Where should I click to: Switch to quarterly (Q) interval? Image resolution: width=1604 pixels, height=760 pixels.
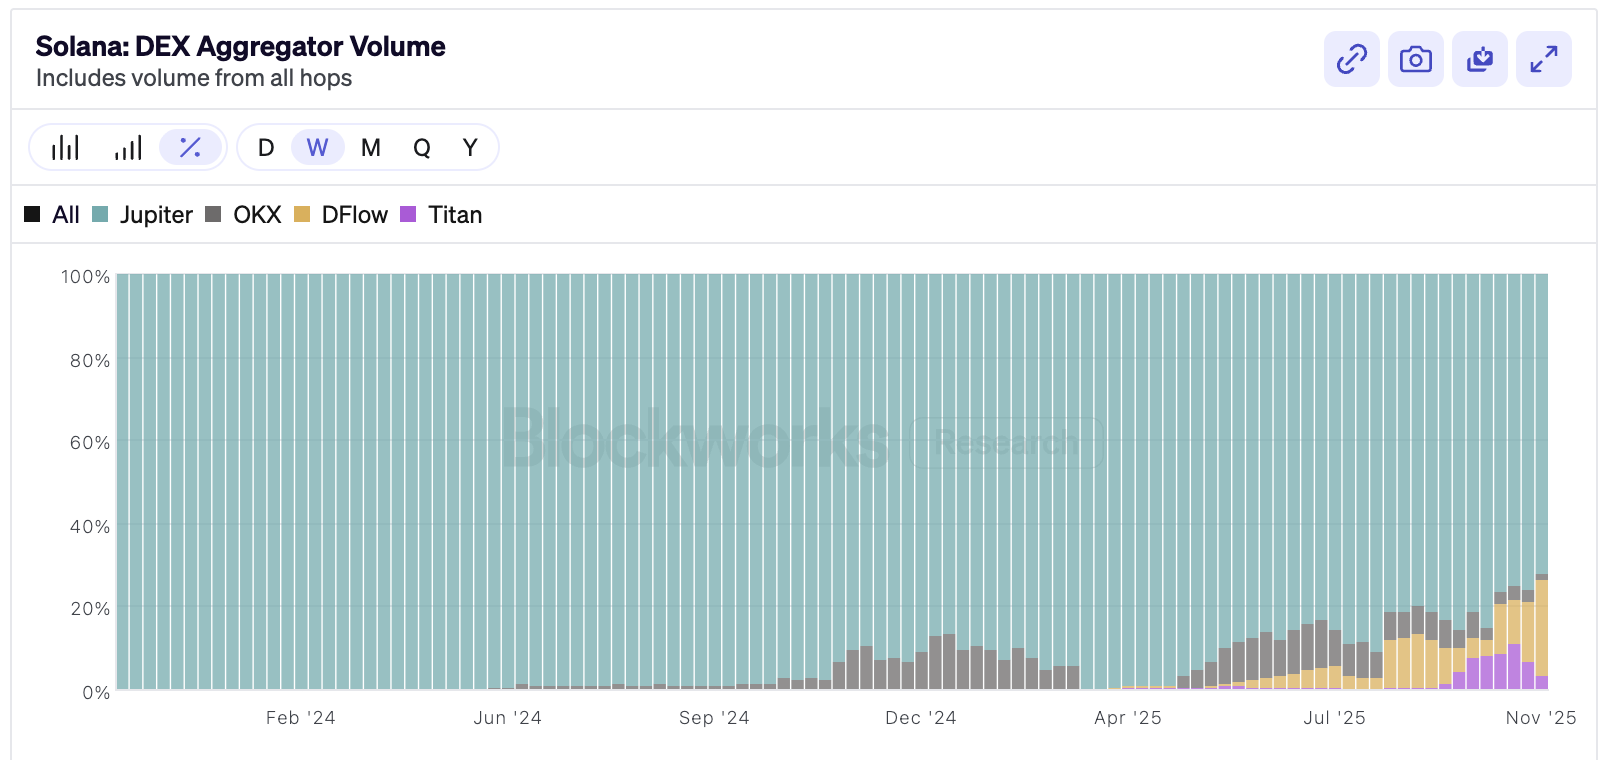[422, 148]
